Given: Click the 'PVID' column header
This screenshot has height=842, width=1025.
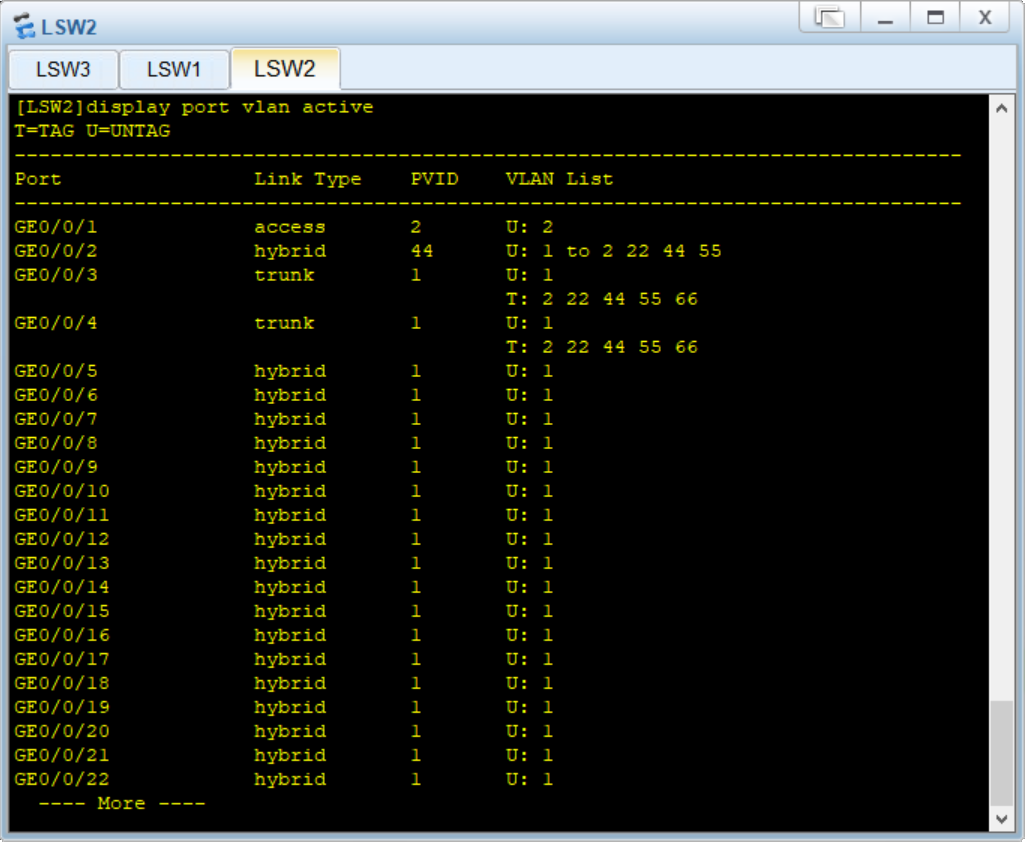Looking at the screenshot, I should click(x=435, y=179).
